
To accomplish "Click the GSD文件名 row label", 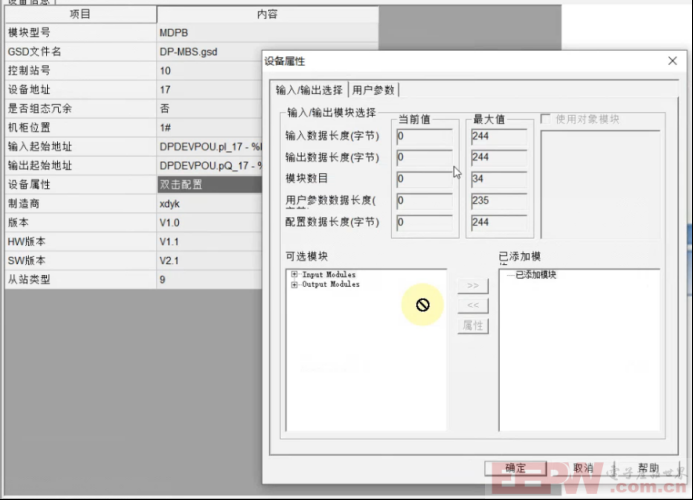I will 80,52.
